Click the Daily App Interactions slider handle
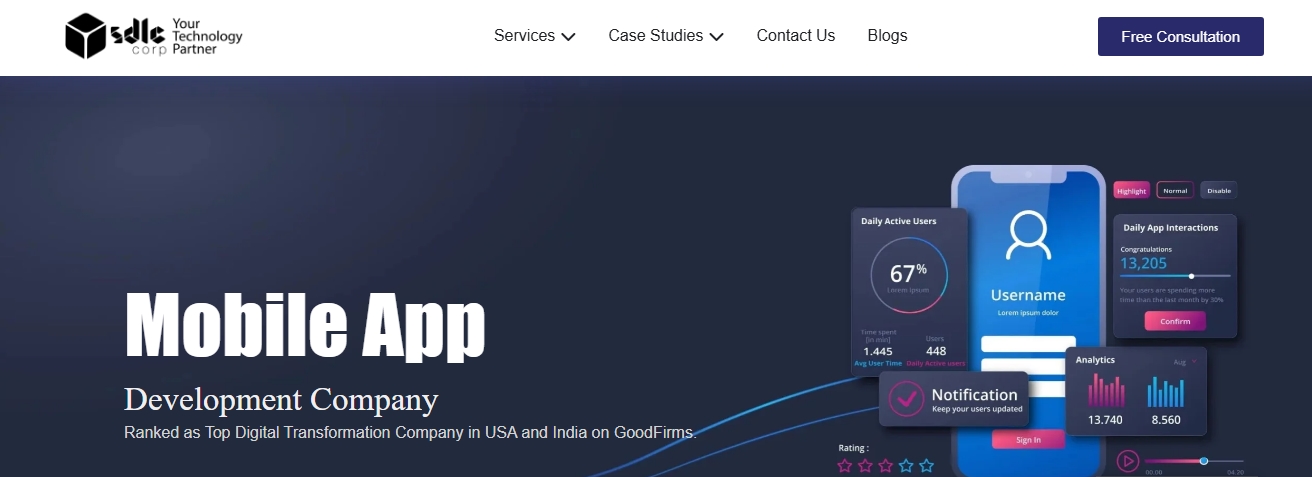Screen dimensions: 1312x477 (1191, 276)
